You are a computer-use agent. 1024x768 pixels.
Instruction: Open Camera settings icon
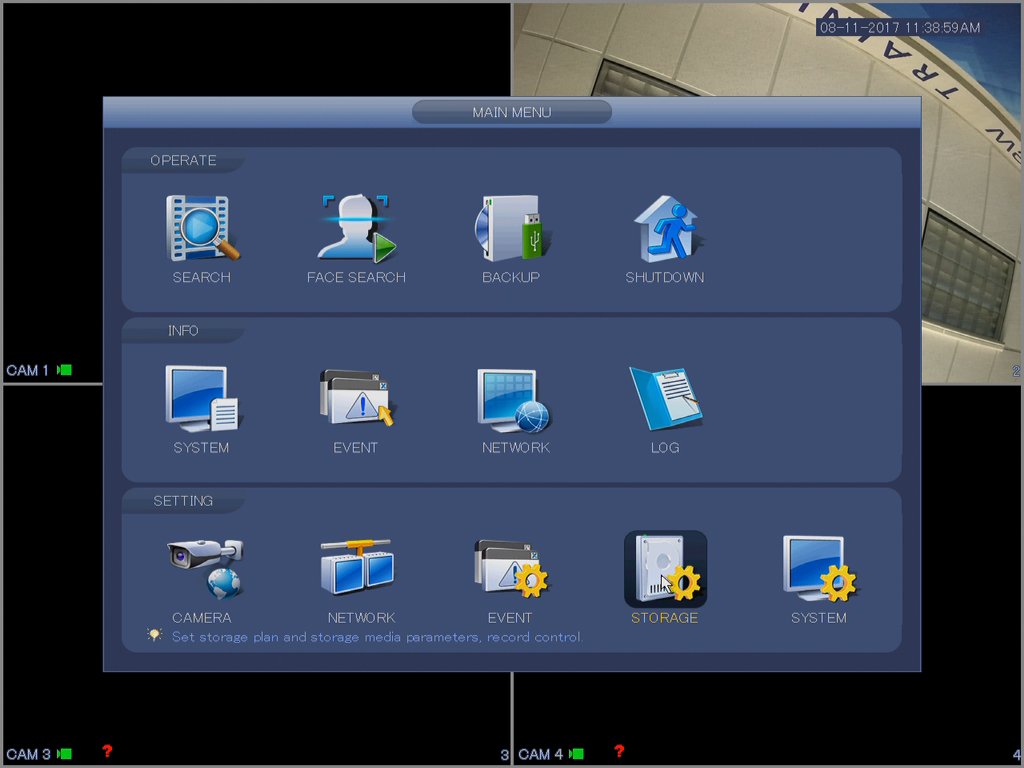[204, 569]
